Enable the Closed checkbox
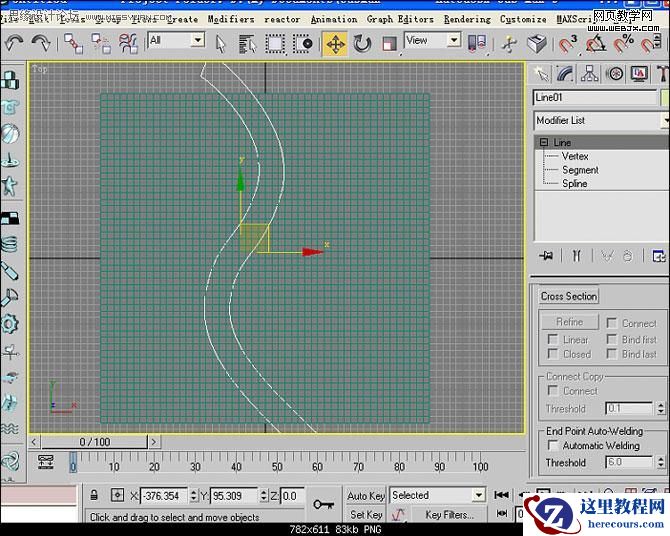The width and height of the screenshot is (670, 536). tap(552, 354)
